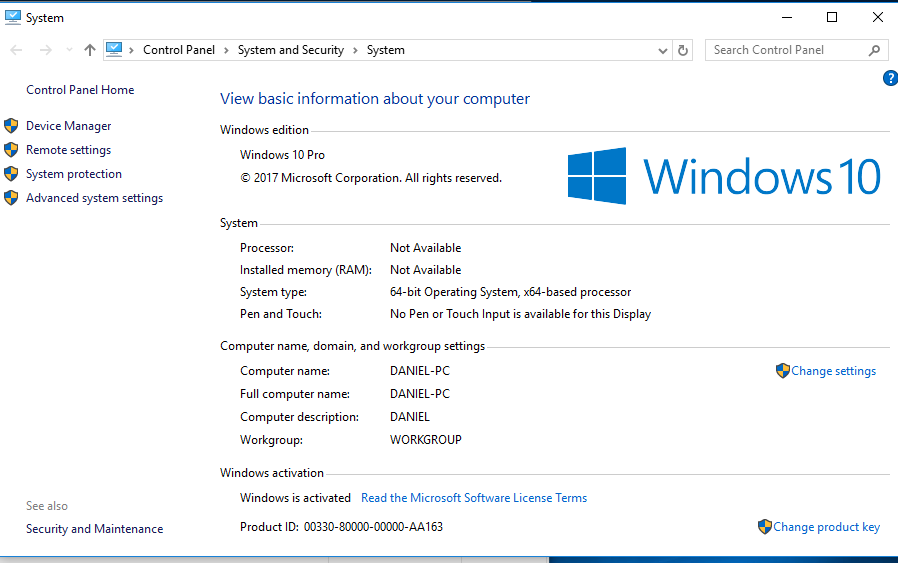Click the shield icon beside System protection
Screen dimensions: 898x563
11,174
